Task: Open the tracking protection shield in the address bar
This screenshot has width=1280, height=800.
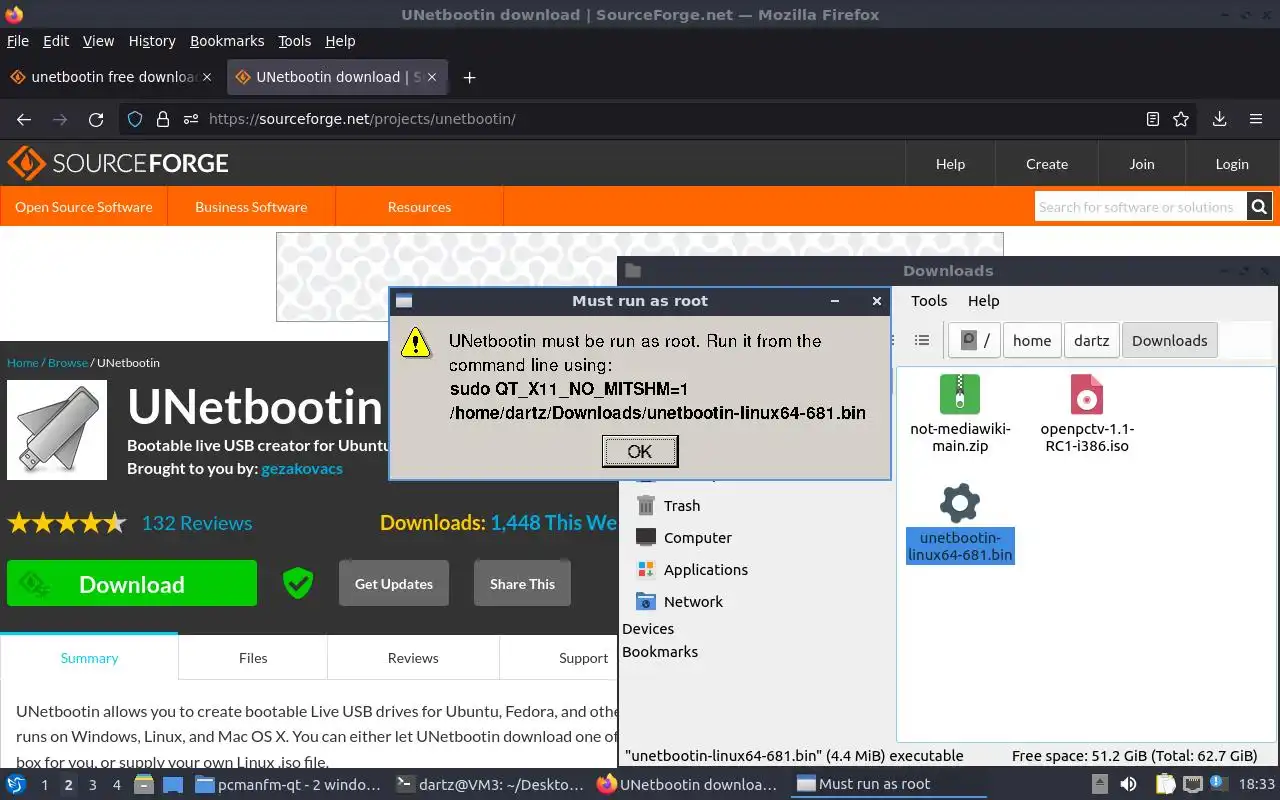Action: [135, 119]
